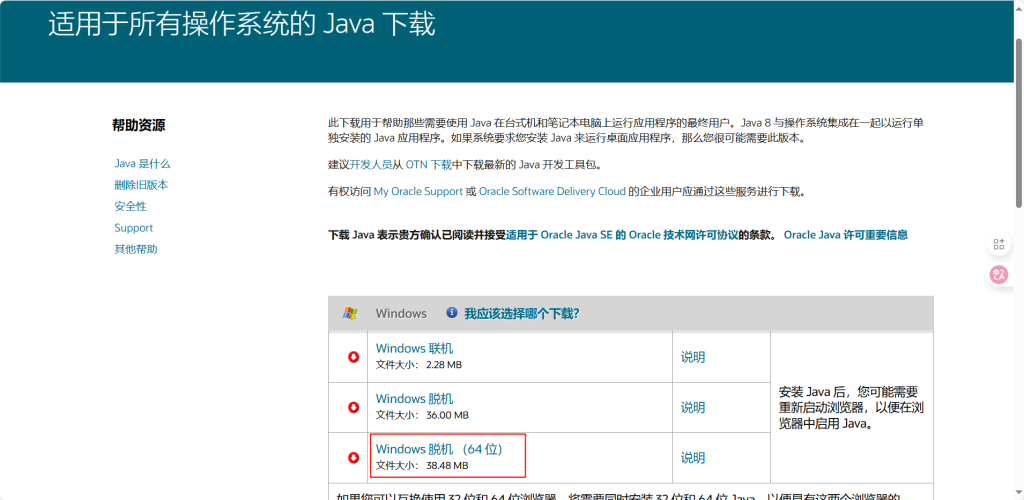Click the red download icon beside Windows 联机
Image resolution: width=1024 pixels, height=500 pixels.
(353, 357)
